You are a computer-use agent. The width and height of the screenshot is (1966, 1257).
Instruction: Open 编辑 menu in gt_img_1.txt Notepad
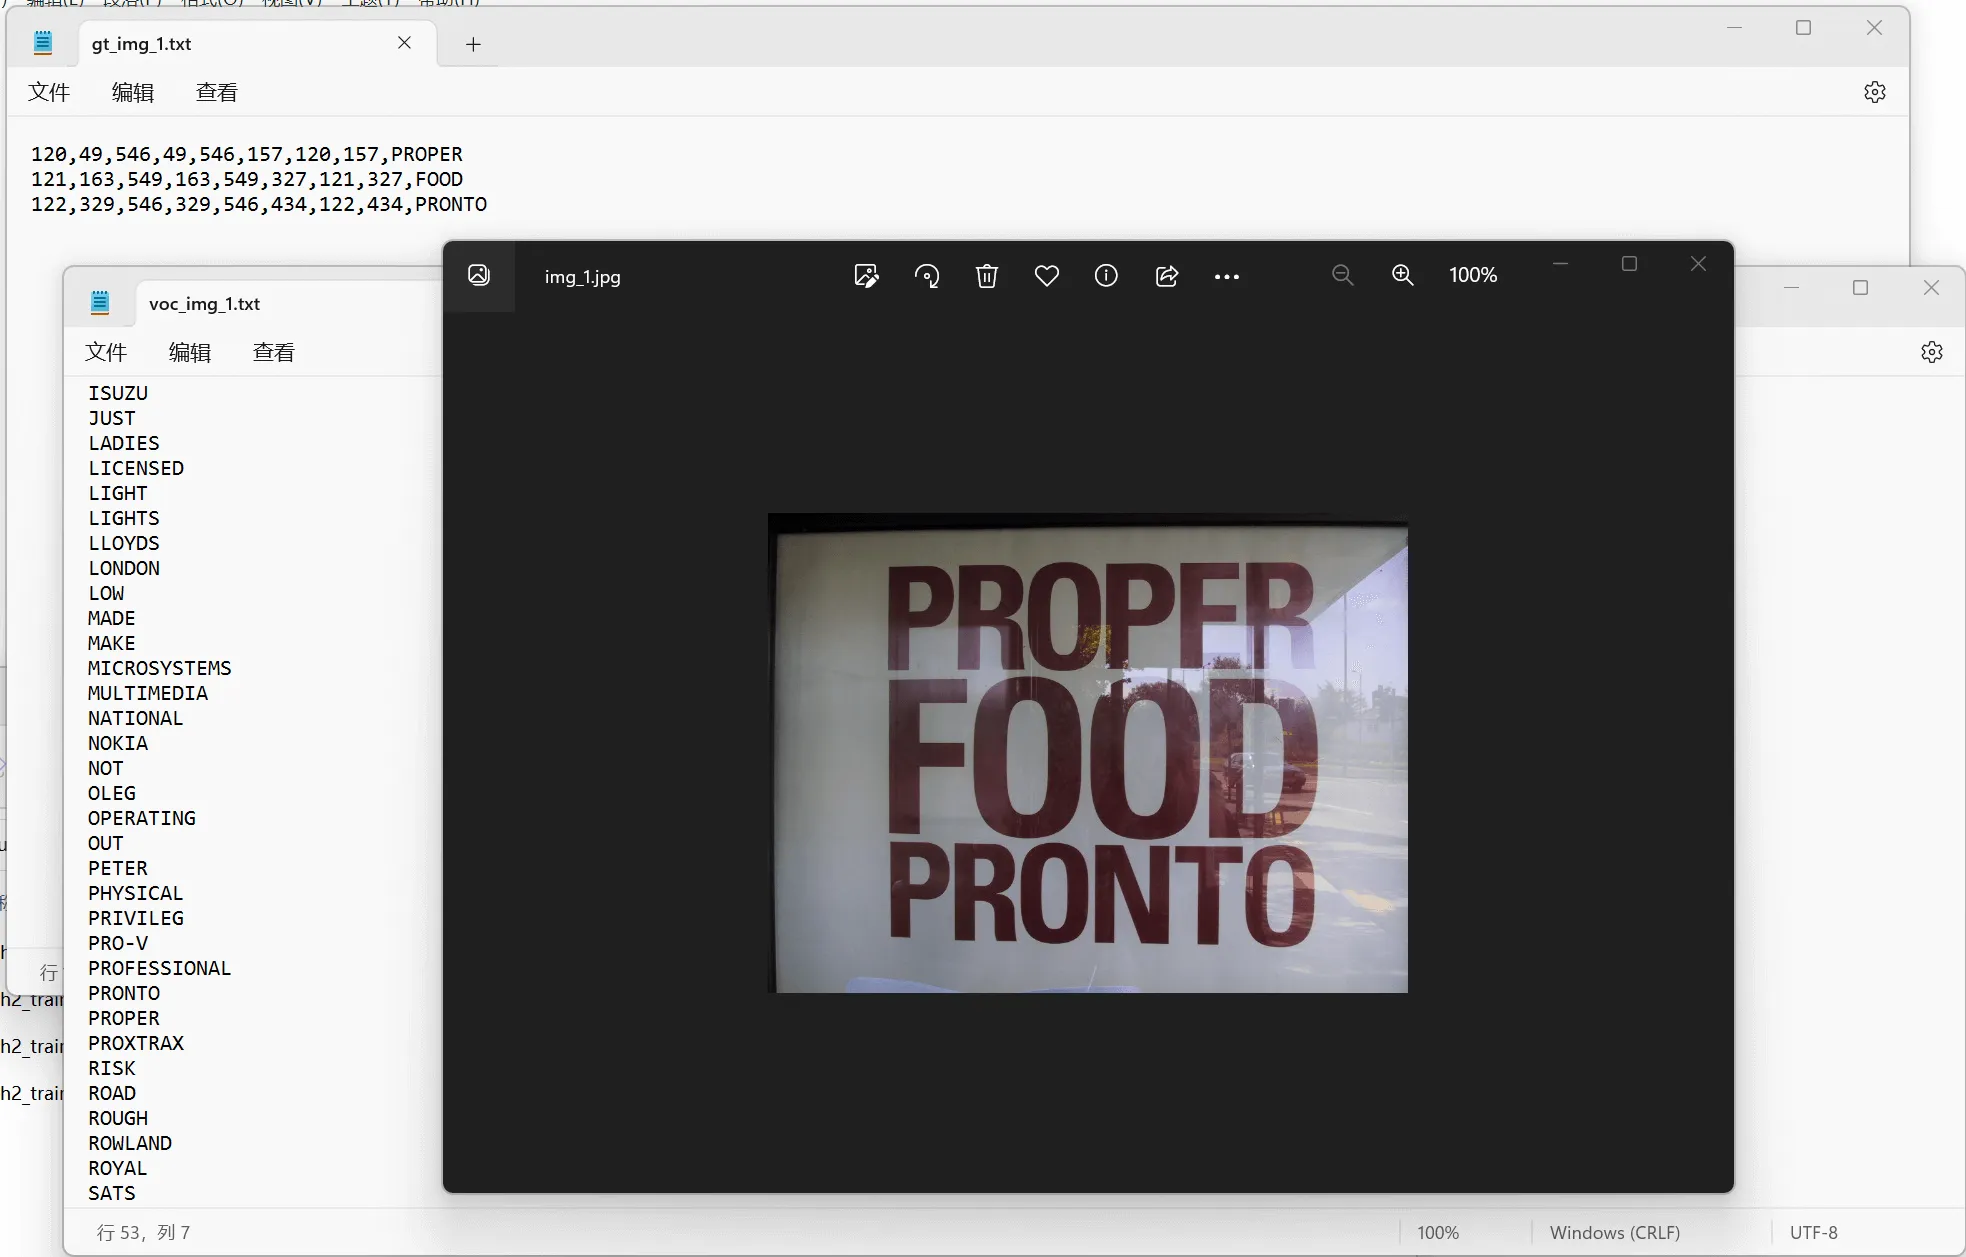(x=133, y=93)
